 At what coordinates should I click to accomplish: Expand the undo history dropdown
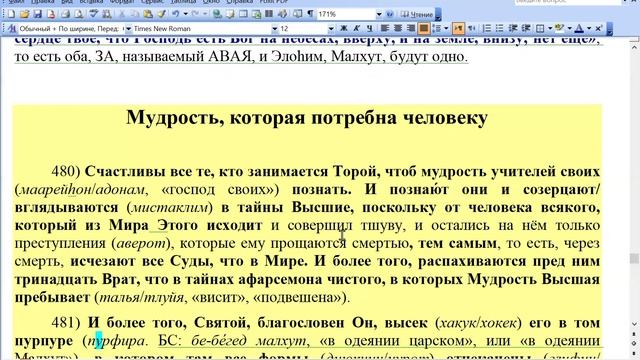[185, 14]
